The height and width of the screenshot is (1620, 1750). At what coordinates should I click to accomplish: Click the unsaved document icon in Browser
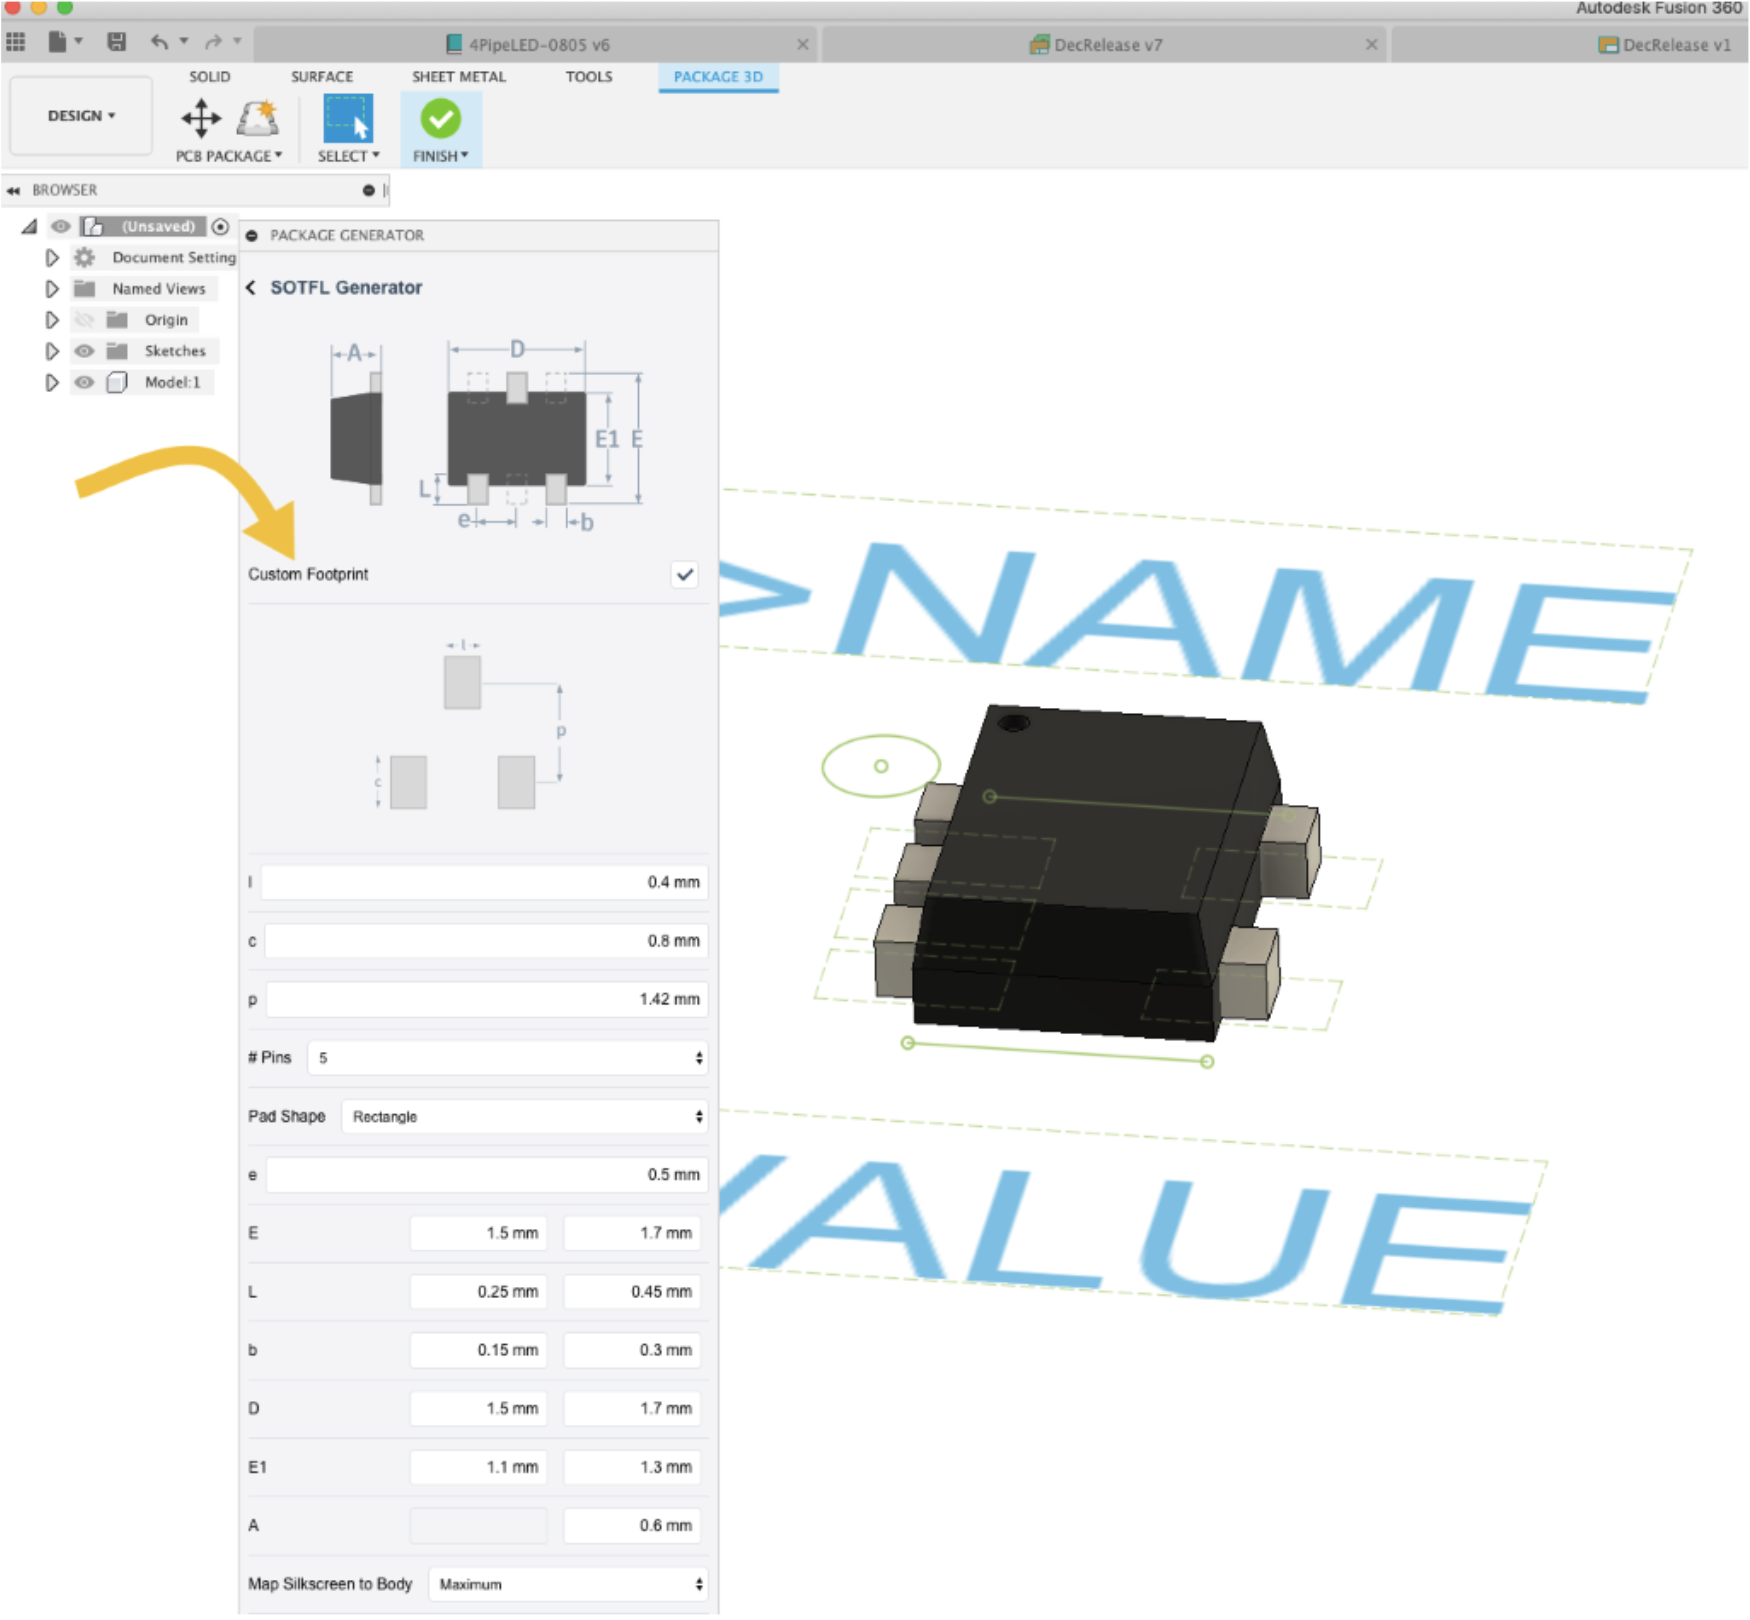93,226
